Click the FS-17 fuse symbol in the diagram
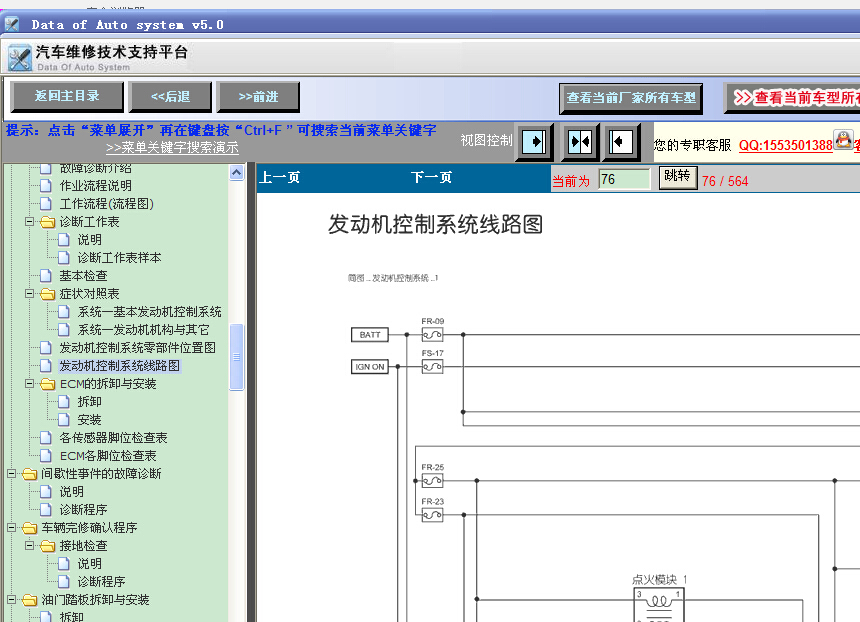Viewport: 860px width, 622px height. pos(432,366)
